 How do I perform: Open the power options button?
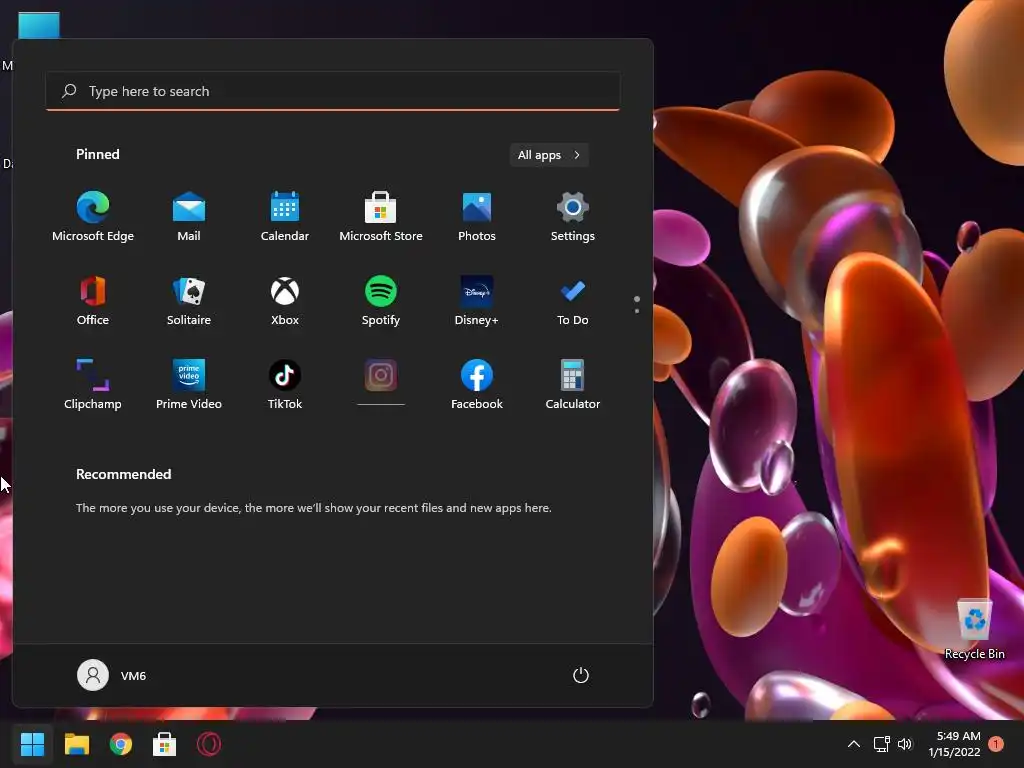581,675
